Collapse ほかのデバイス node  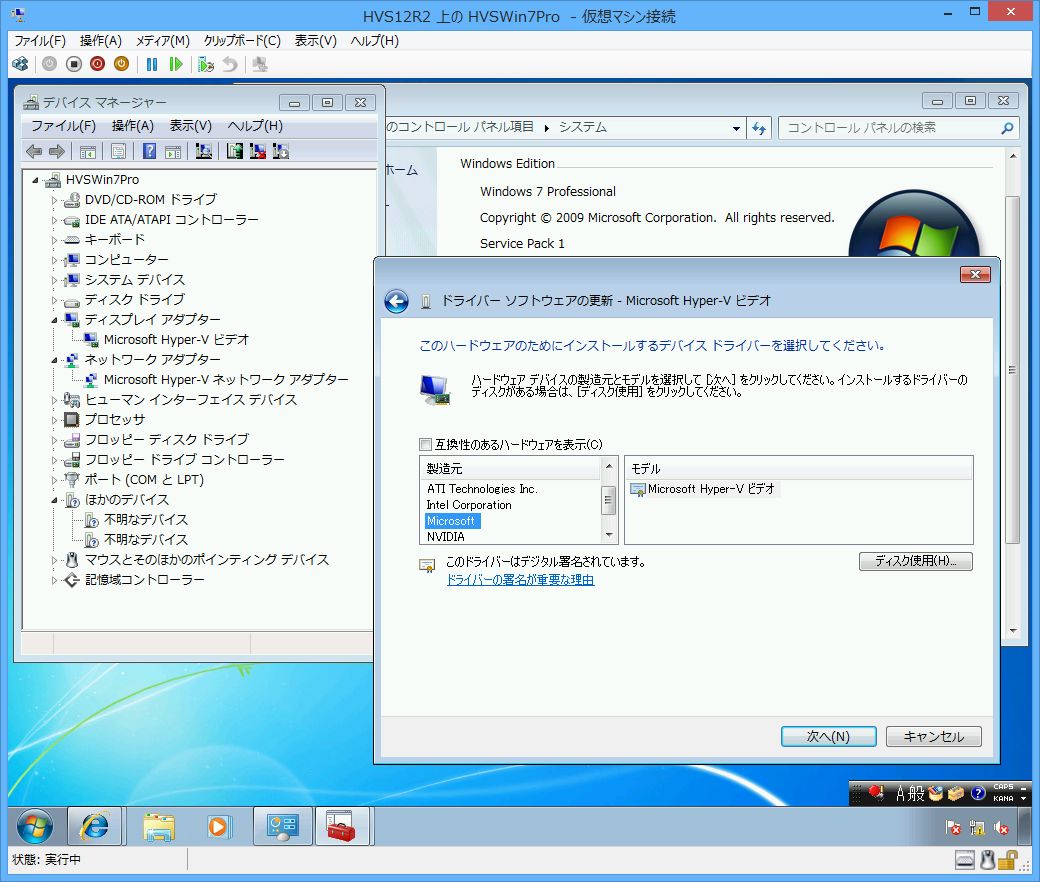point(54,500)
